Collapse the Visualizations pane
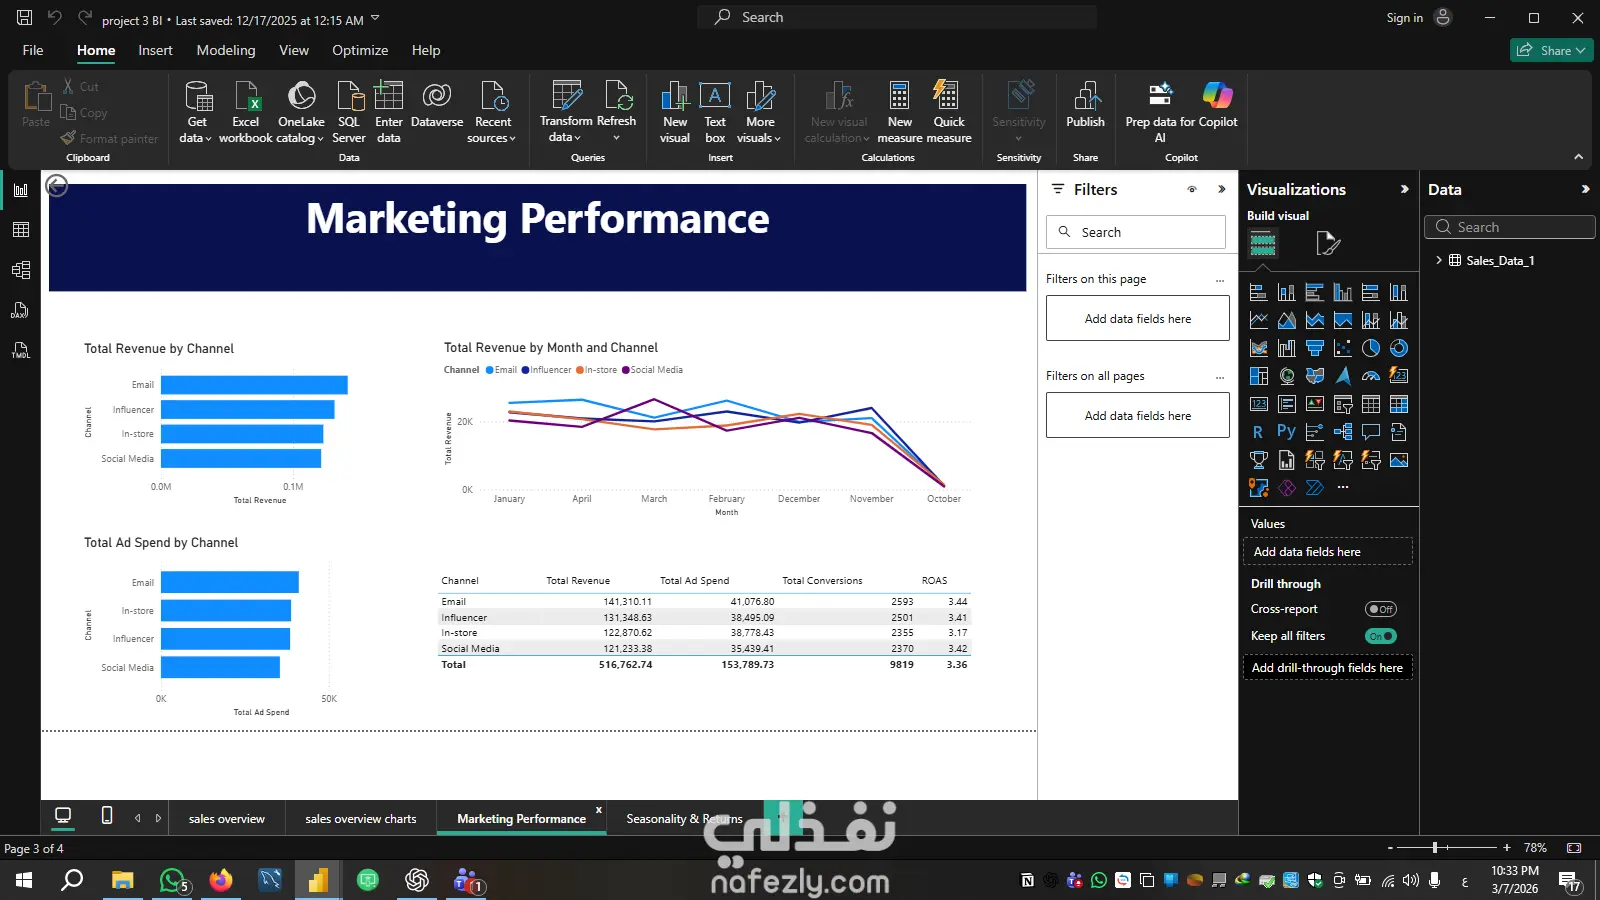 [x=1404, y=189]
